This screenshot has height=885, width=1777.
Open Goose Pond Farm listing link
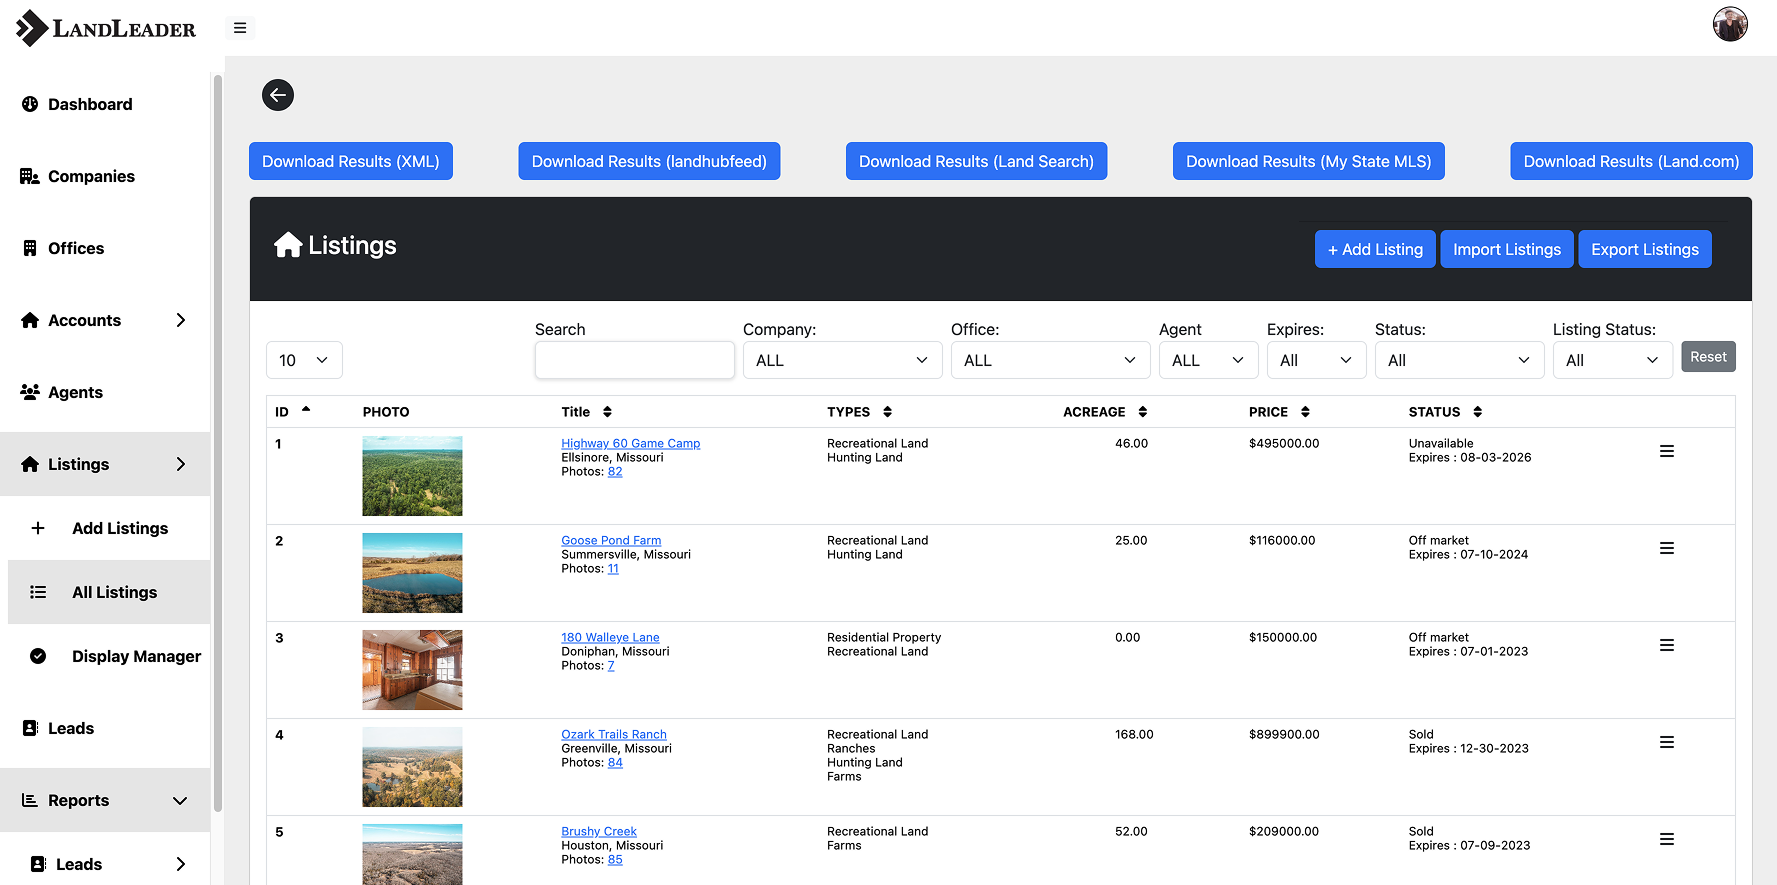coord(611,540)
